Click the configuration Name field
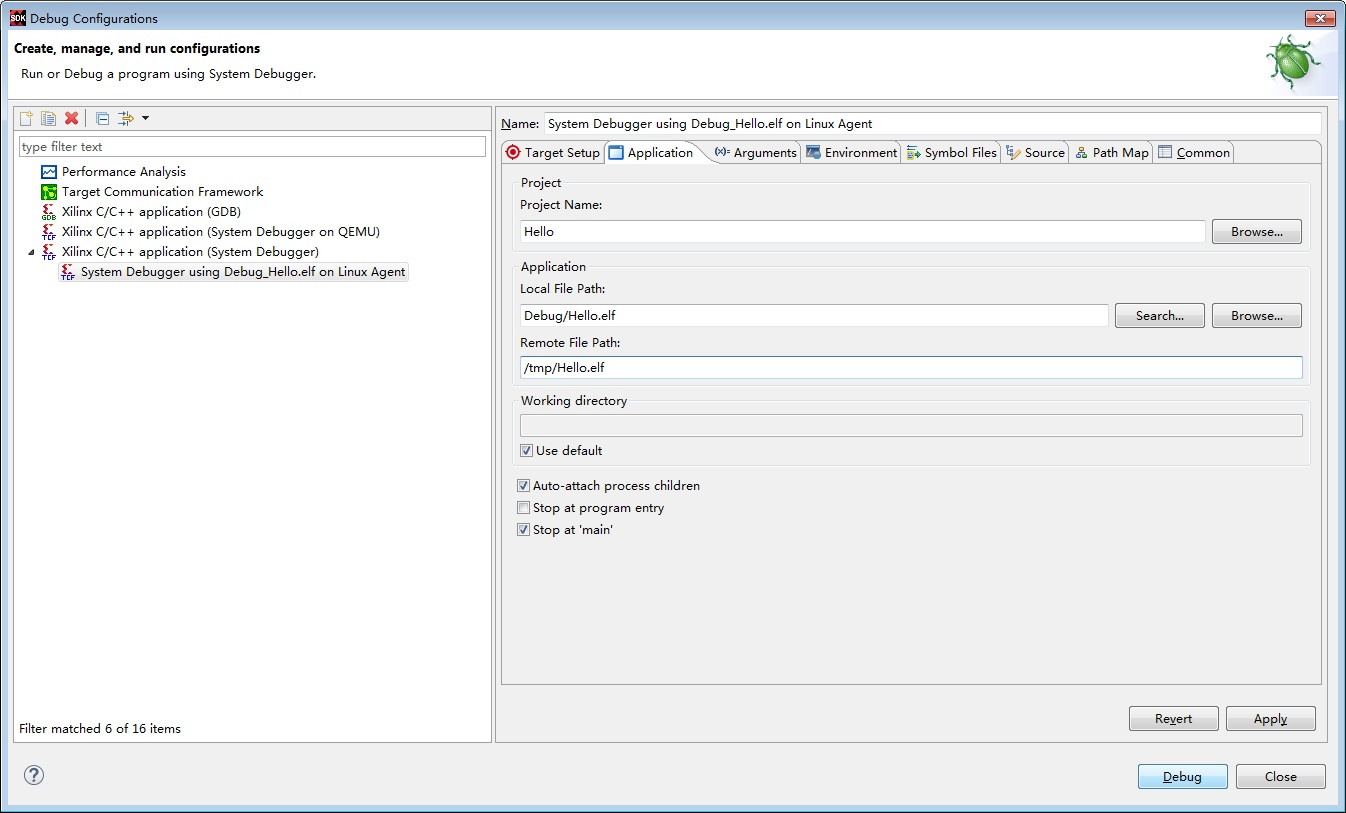Image resolution: width=1346 pixels, height=813 pixels. [932, 124]
